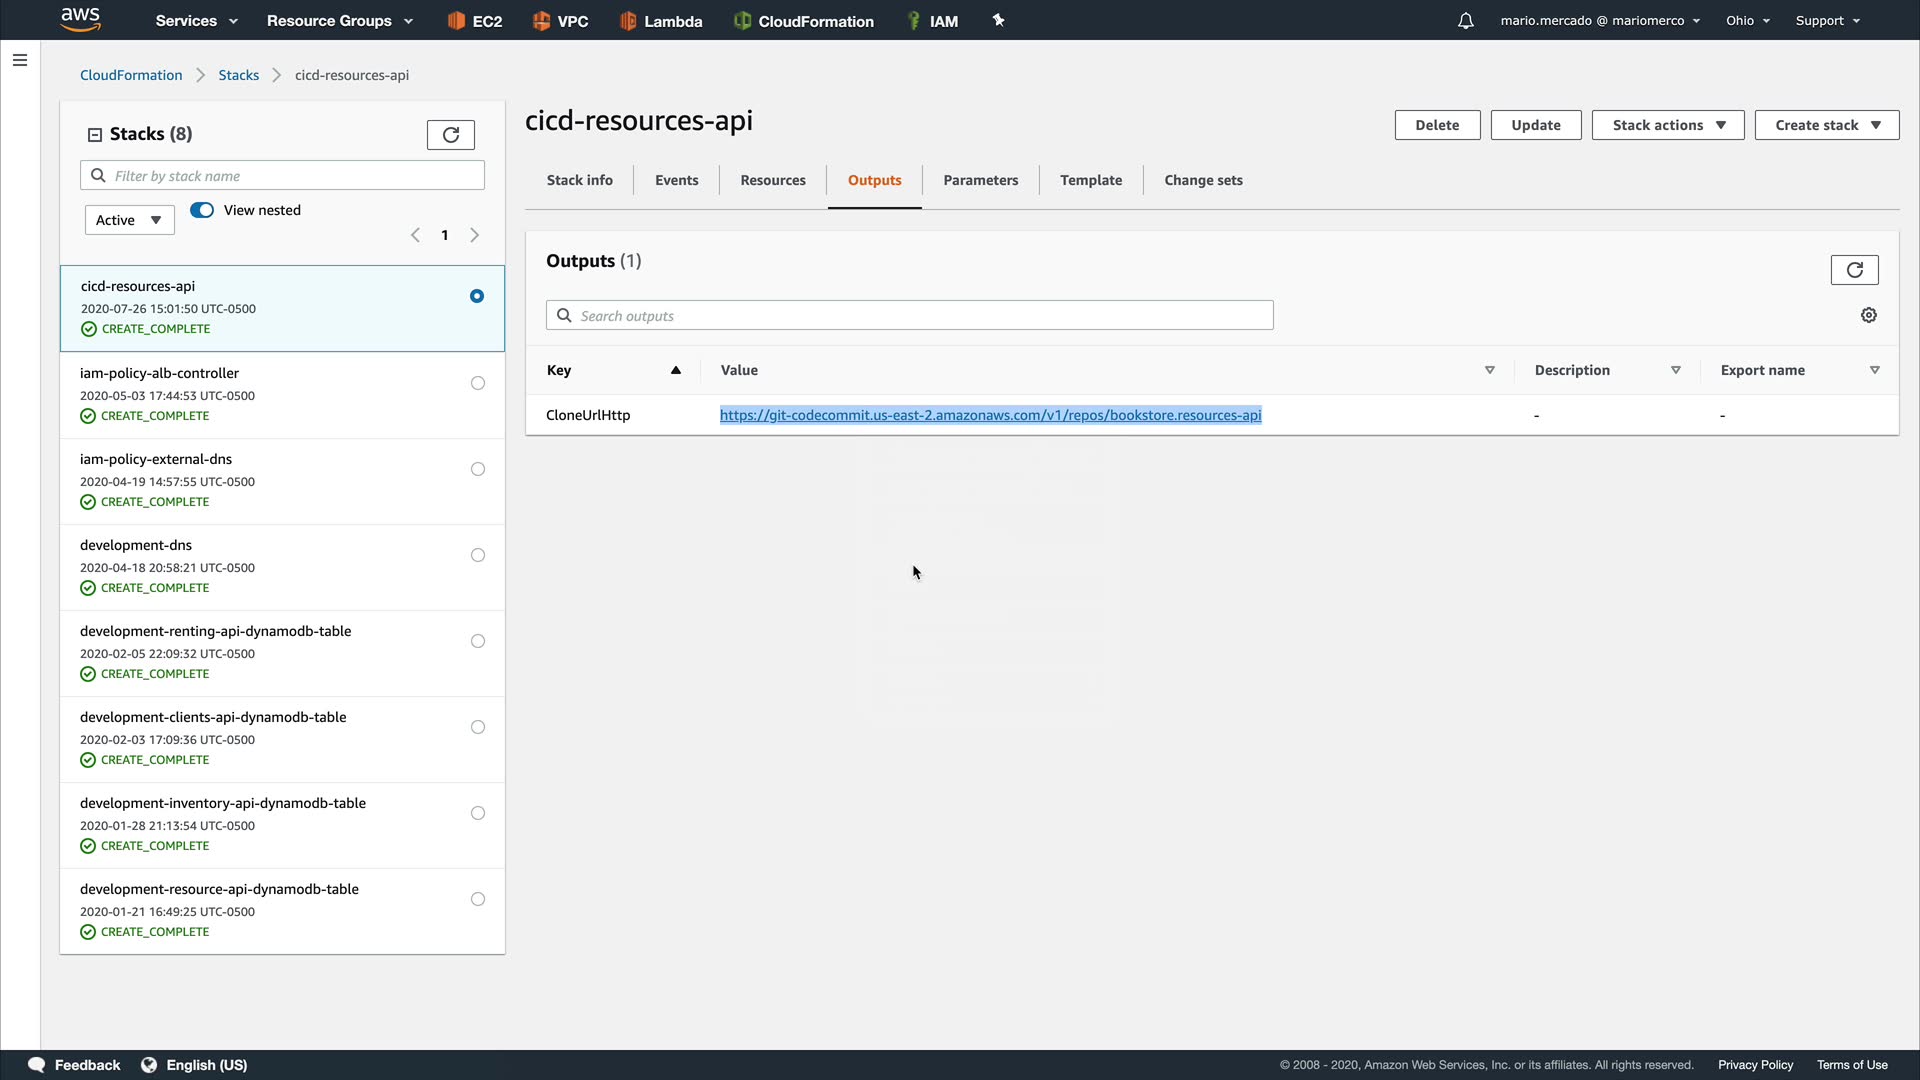The width and height of the screenshot is (1920, 1080).
Task: Switch to the Template tab
Action: click(1090, 180)
